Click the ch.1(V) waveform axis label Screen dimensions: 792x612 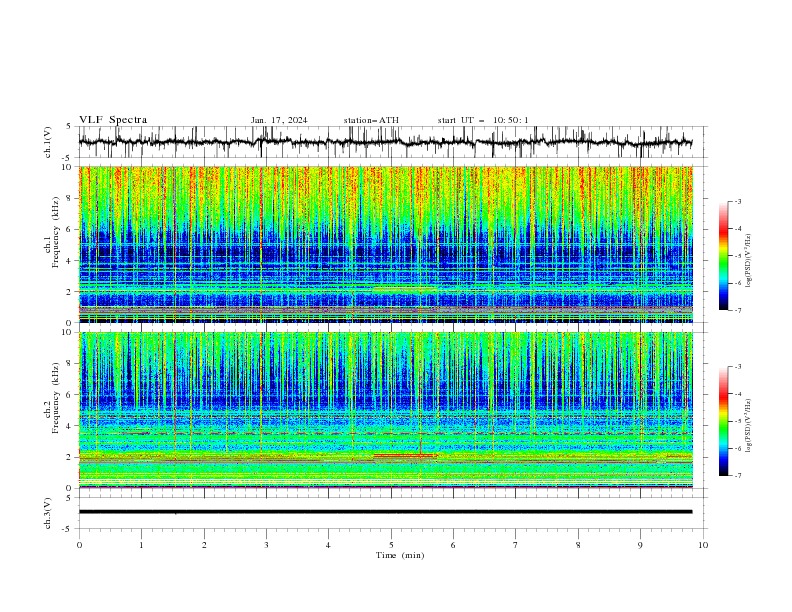click(48, 142)
